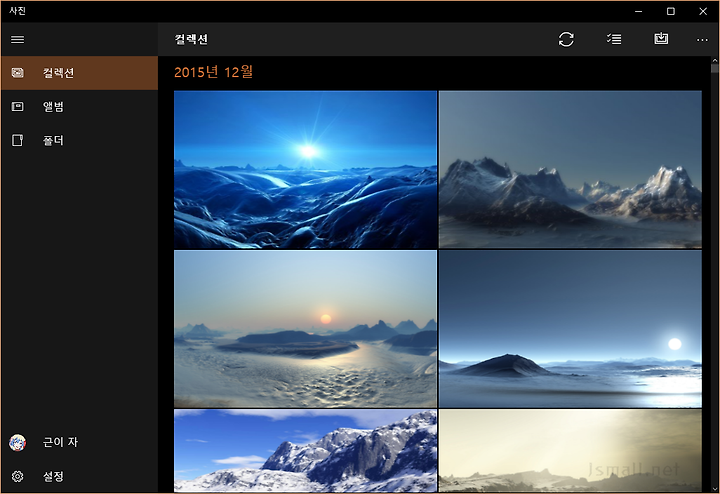The image size is (720, 494).
Task: Click the 앨범 sidebar icon
Action: (x=17, y=107)
